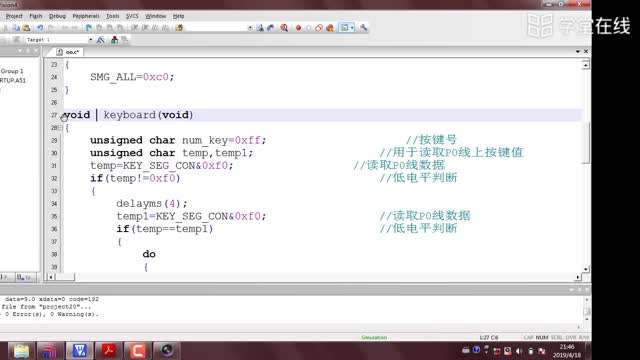The height and width of the screenshot is (360, 640).
Task: Open Adobe Reader from the taskbar
Action: pos(109,351)
